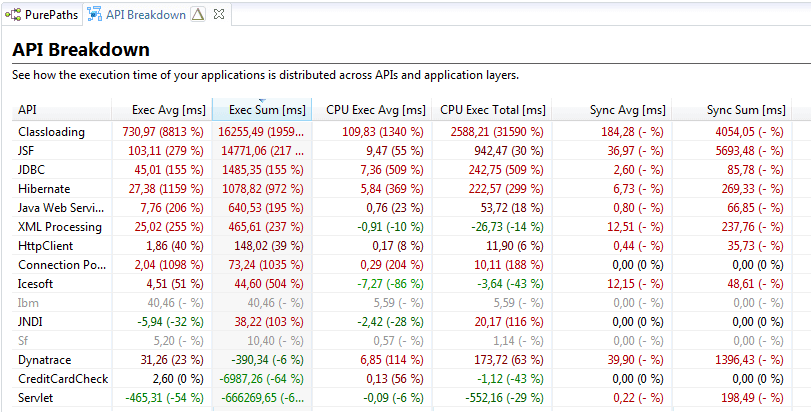Click the triangle delta icon on API Breakdown tab
The height and width of the screenshot is (412, 811).
pyautogui.click(x=198, y=15)
